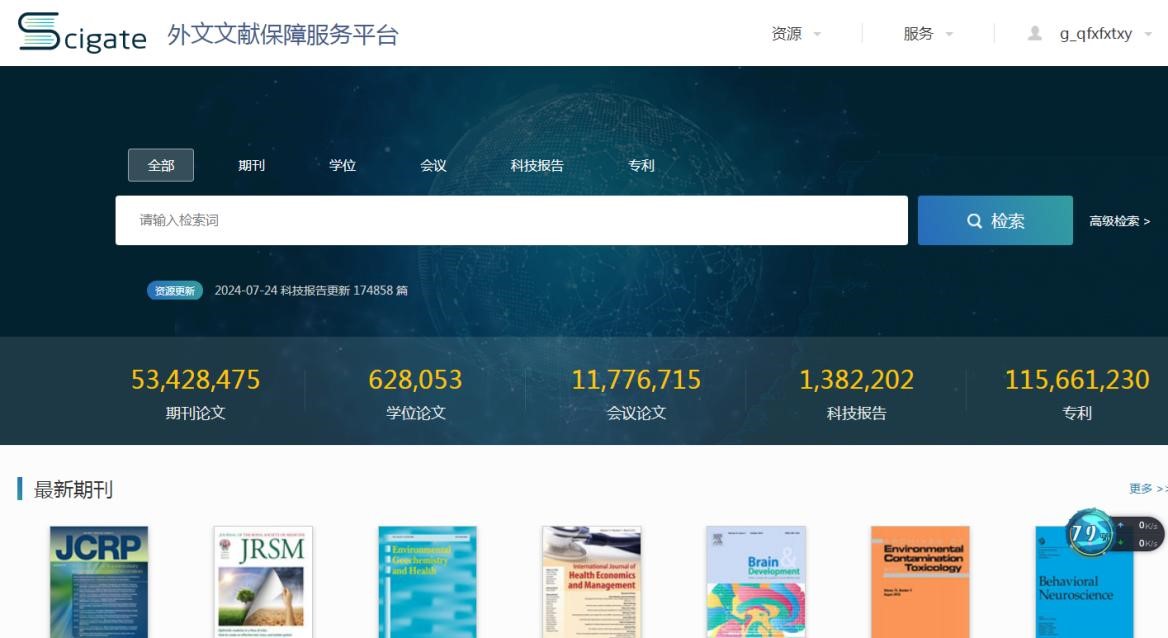Switch to the 学位 search tab
This screenshot has height=638, width=1168.
pyautogui.click(x=342, y=166)
